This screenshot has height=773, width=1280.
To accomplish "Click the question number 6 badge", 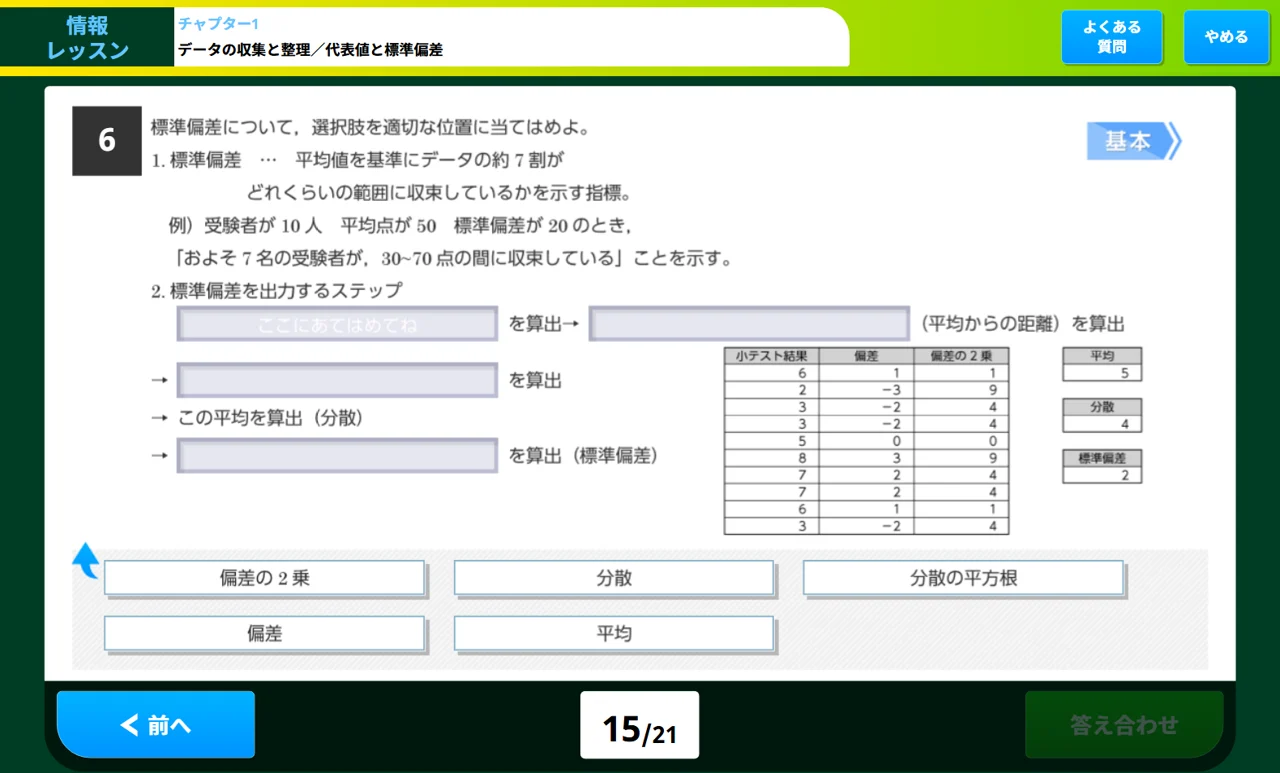I will click(107, 141).
